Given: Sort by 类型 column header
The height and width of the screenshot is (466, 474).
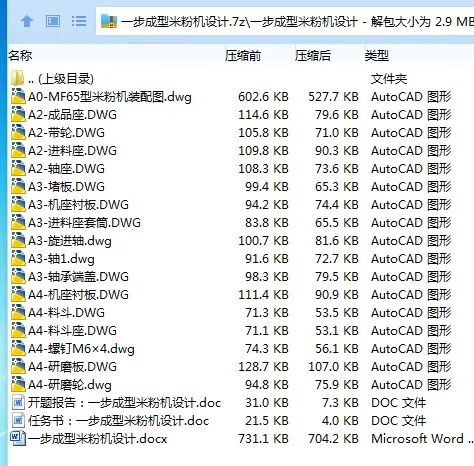Looking at the screenshot, I should pos(377,55).
